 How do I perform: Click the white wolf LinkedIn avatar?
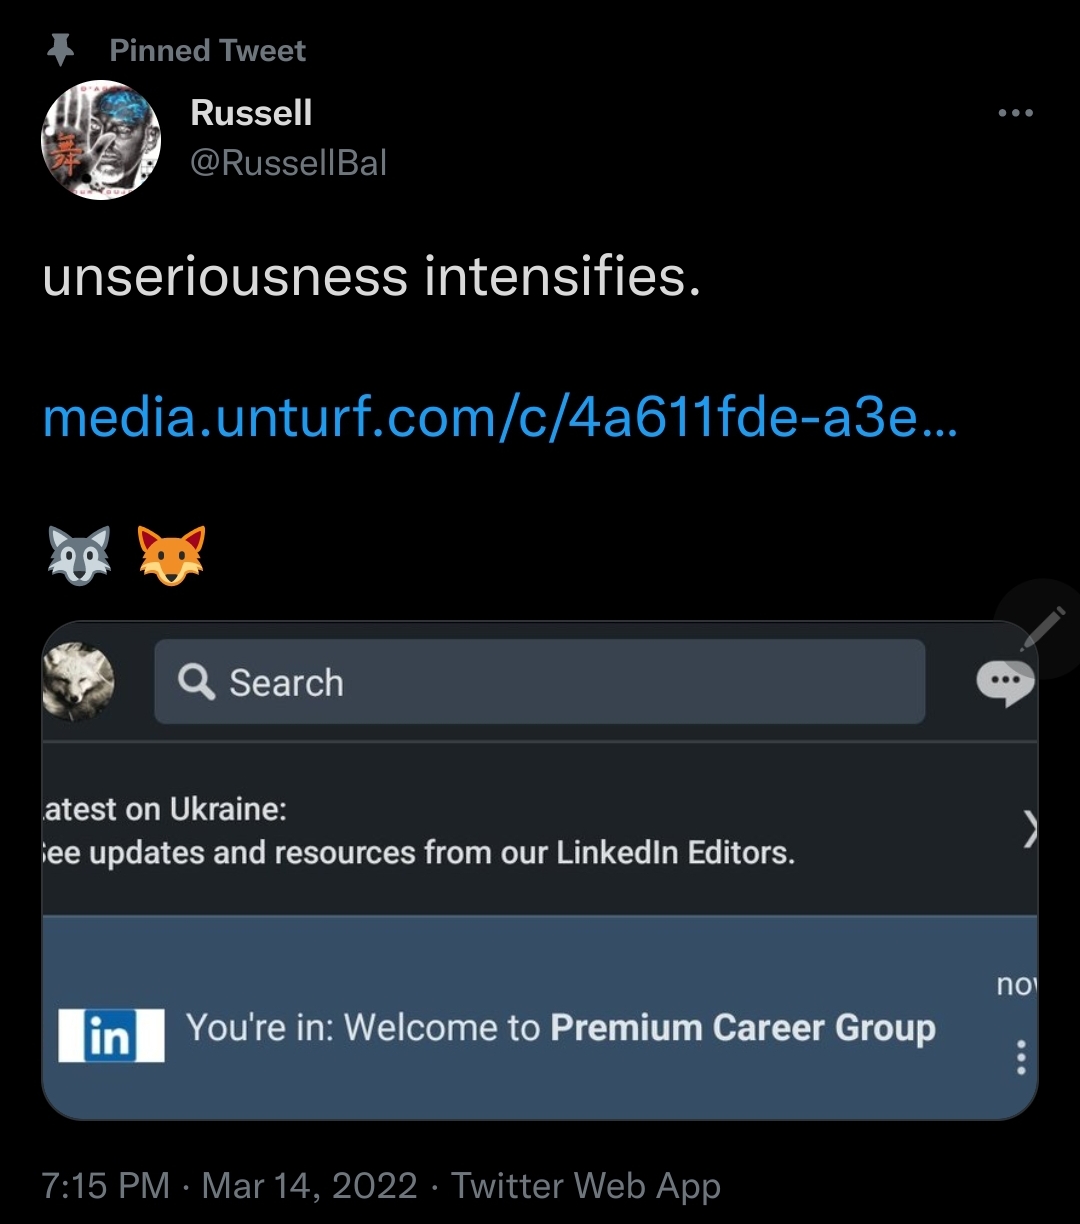(x=79, y=682)
